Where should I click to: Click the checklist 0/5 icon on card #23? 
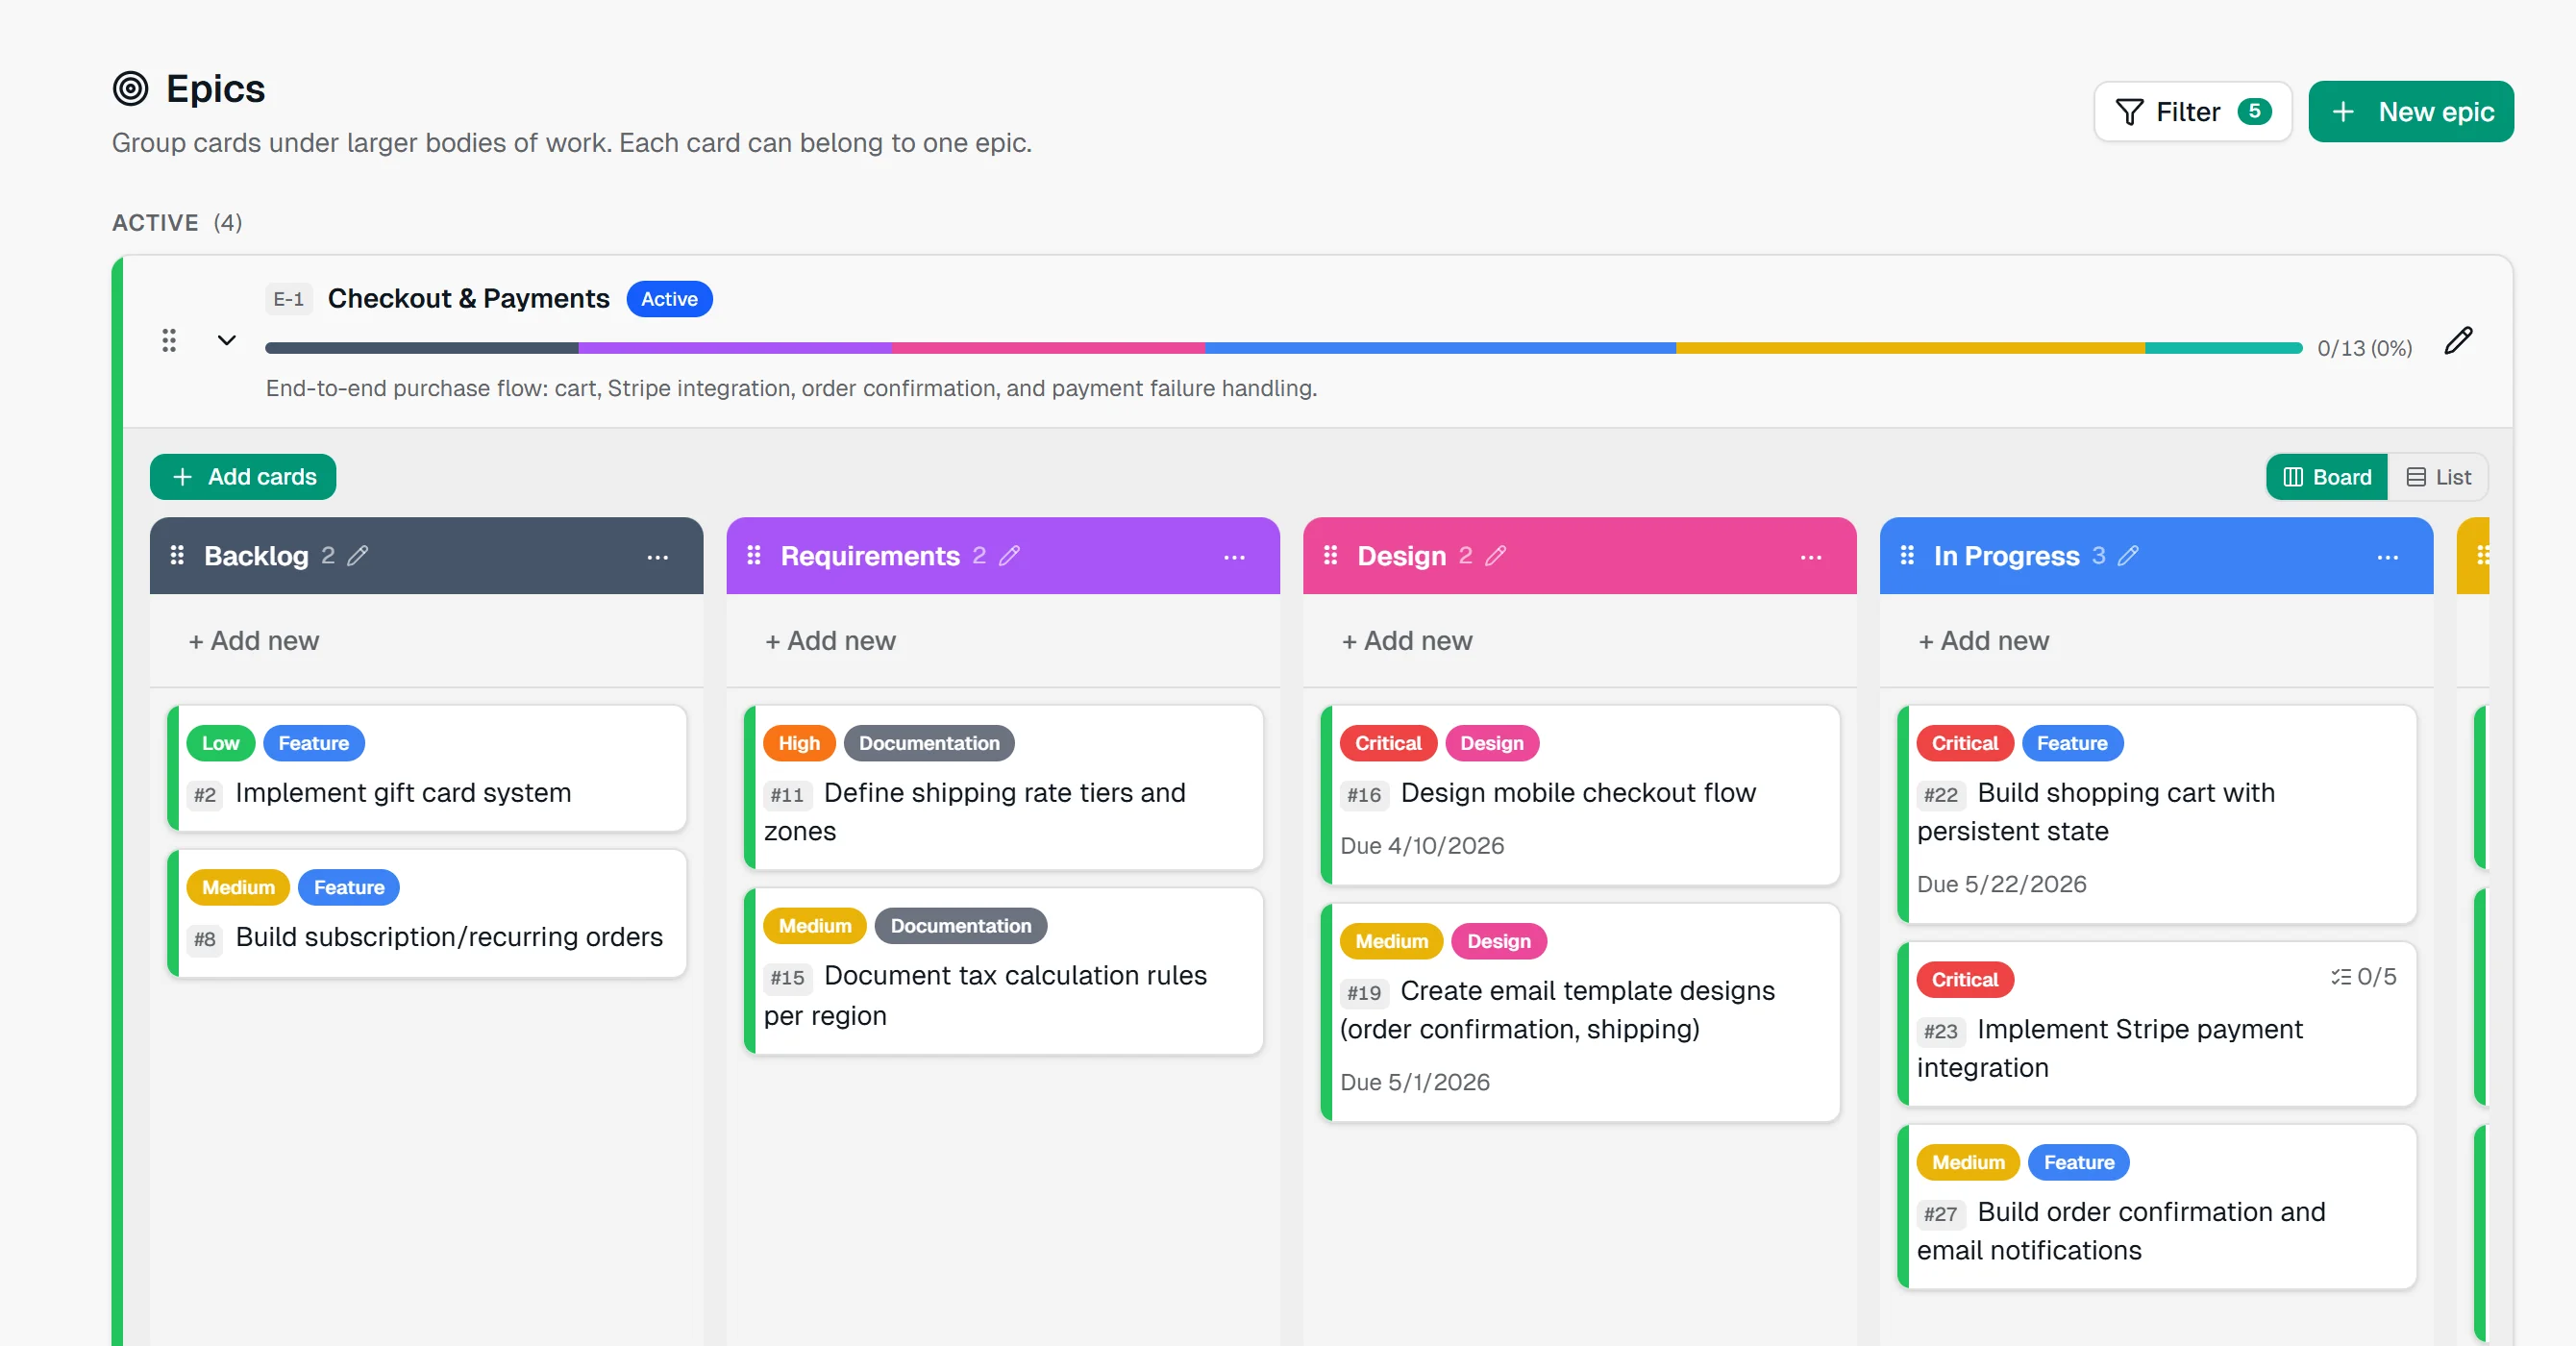click(x=2363, y=977)
